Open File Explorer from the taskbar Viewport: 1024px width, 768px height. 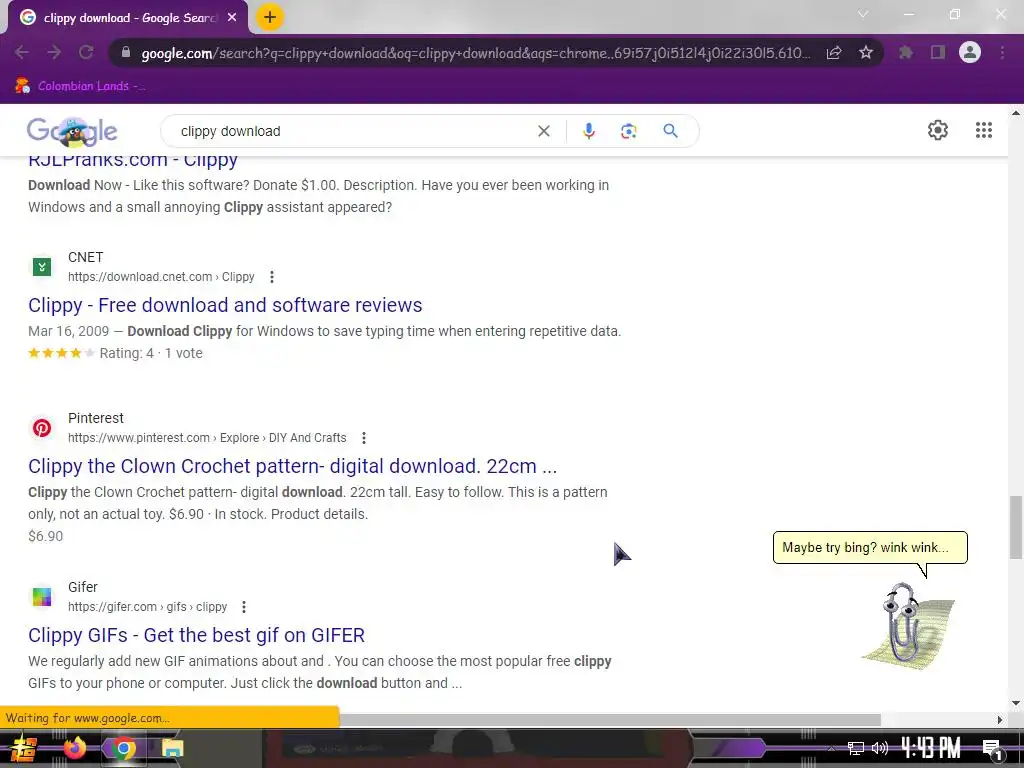[173, 748]
